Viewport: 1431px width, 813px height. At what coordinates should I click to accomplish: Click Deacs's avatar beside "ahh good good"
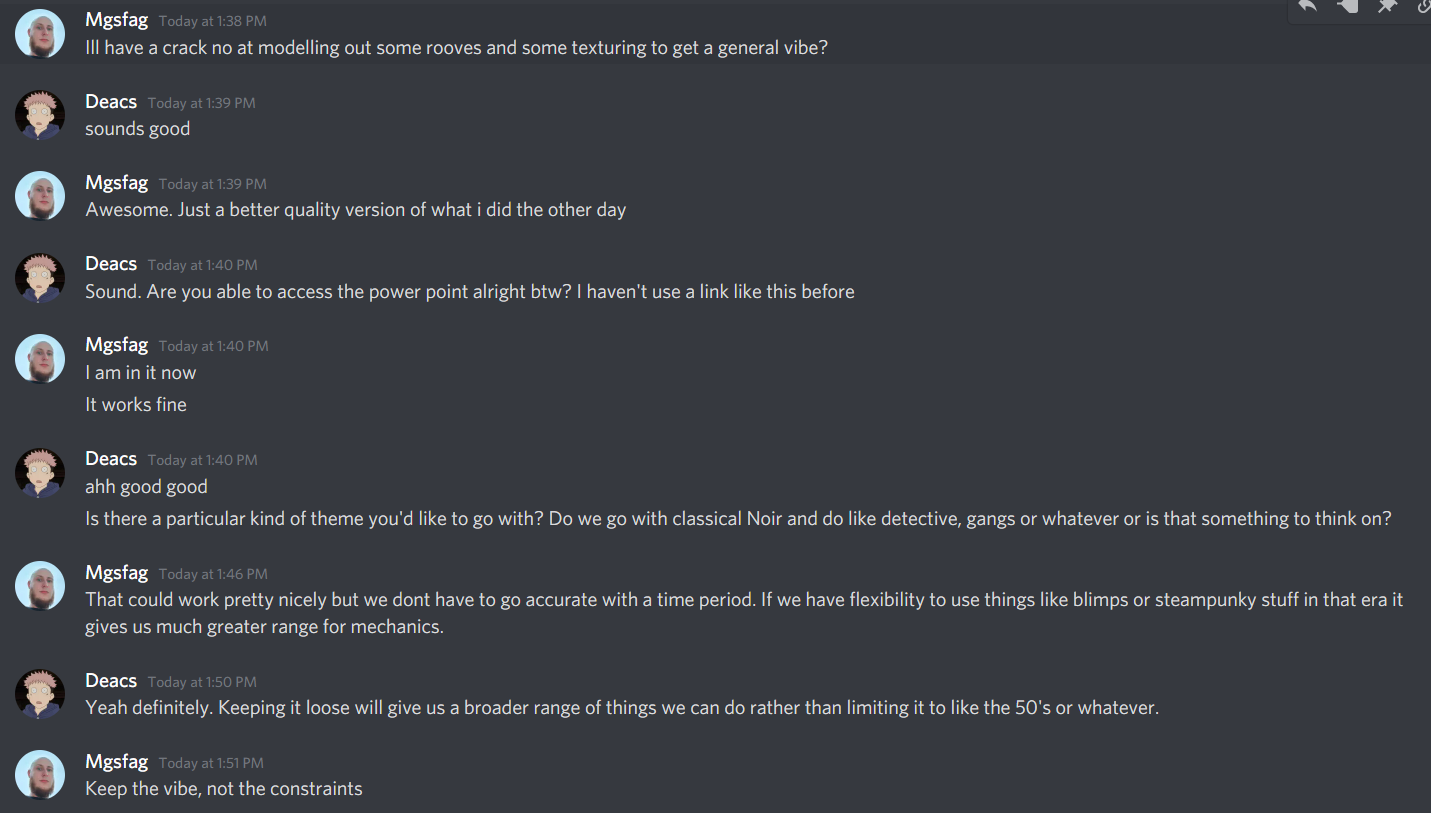[40, 472]
